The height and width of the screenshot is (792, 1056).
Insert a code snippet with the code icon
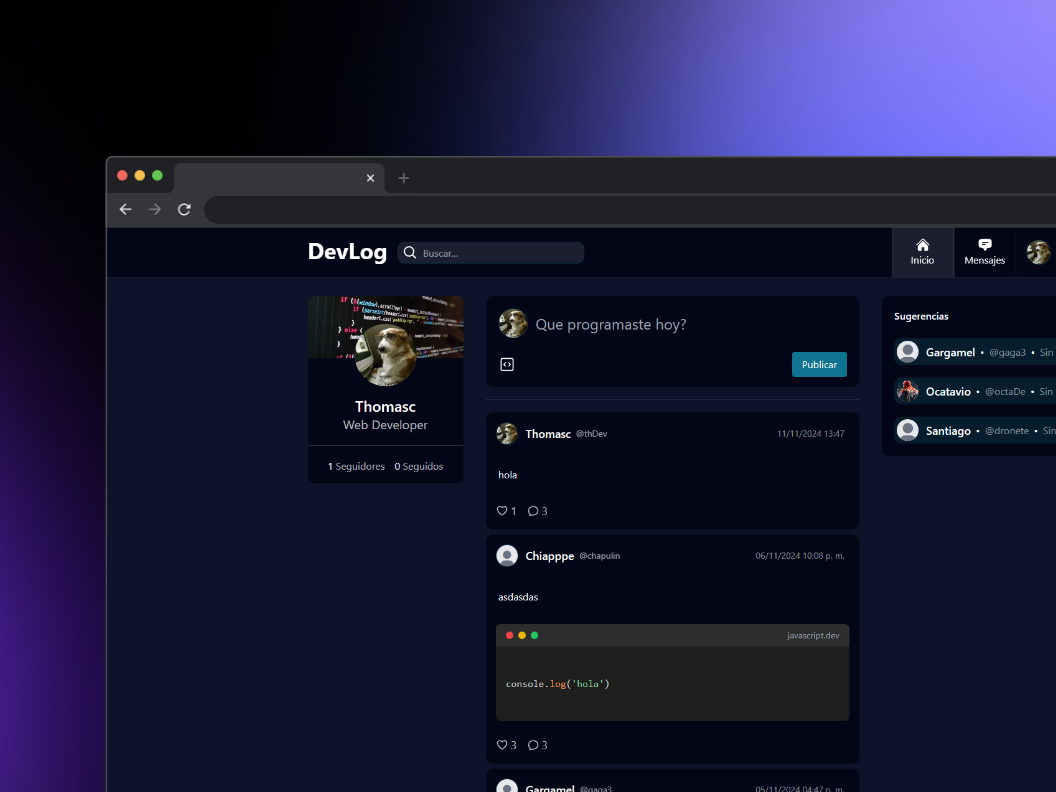coord(507,364)
